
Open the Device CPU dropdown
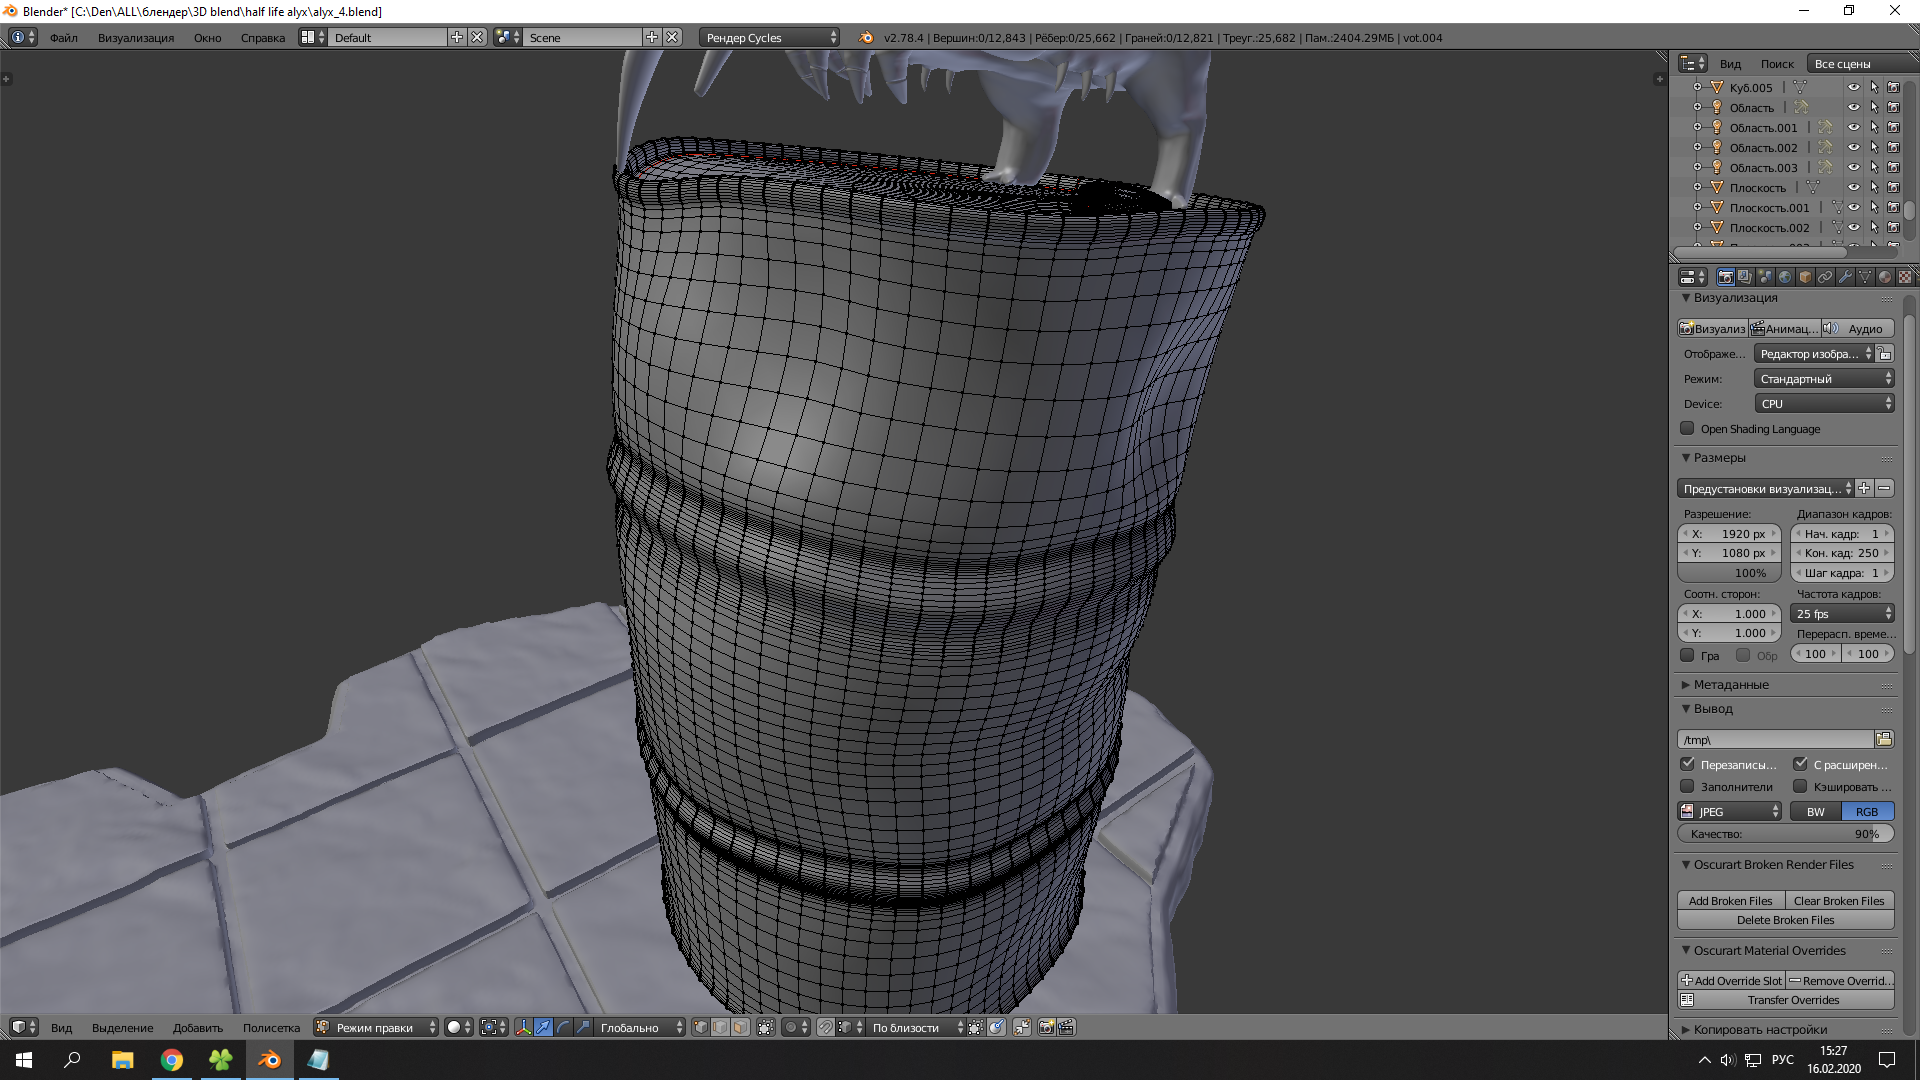click(1824, 404)
